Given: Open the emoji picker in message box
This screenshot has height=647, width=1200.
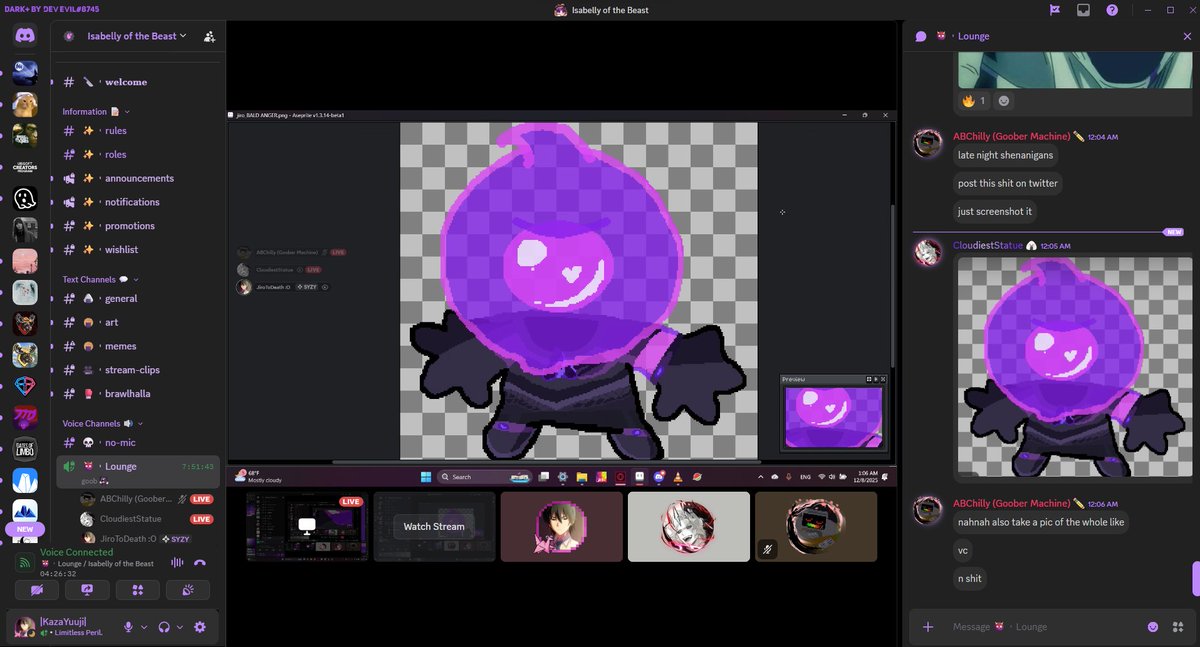Looking at the screenshot, I should click(1153, 627).
